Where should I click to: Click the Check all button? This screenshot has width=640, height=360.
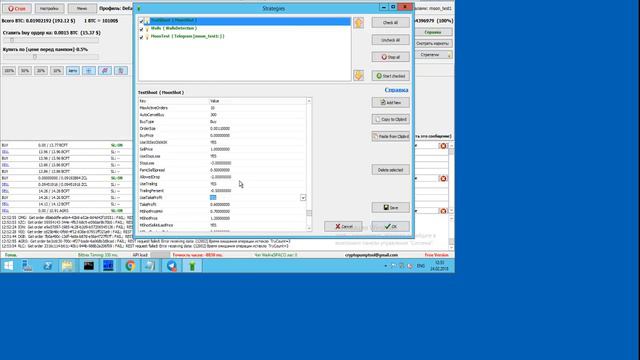[x=390, y=22]
